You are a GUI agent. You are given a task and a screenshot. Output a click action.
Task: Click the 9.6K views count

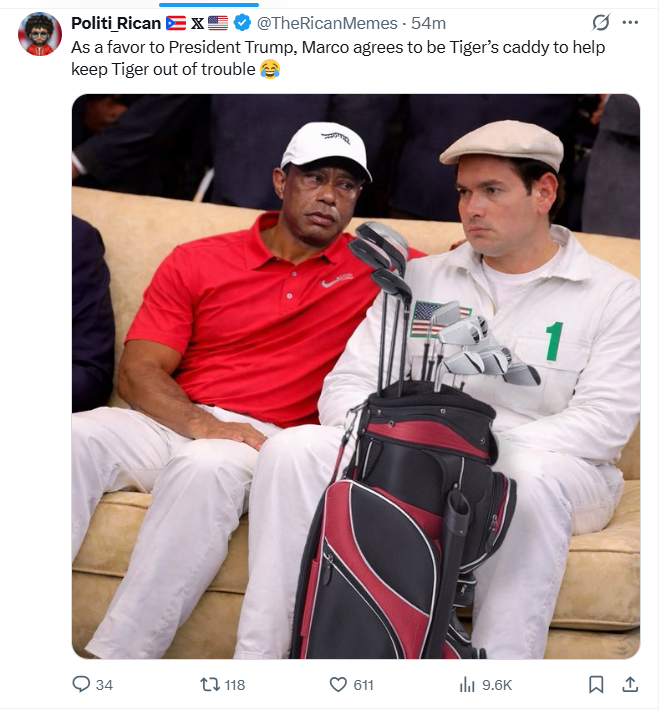(497, 685)
